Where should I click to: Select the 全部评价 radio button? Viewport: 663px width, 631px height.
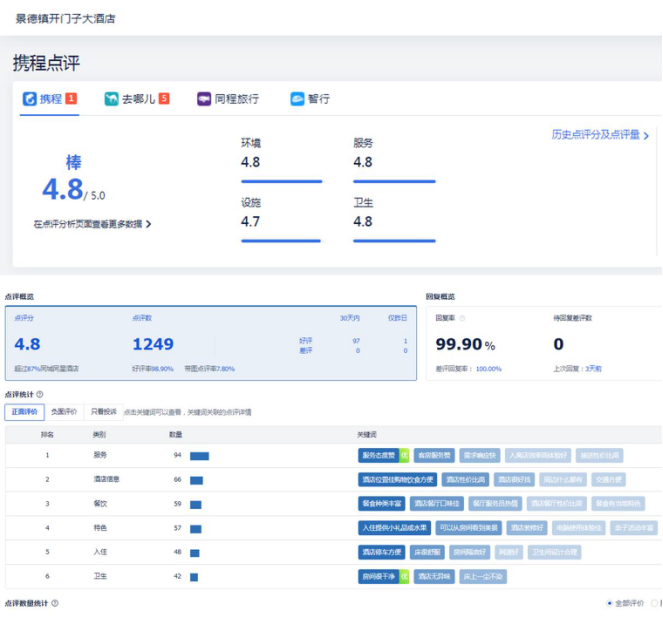coord(610,603)
